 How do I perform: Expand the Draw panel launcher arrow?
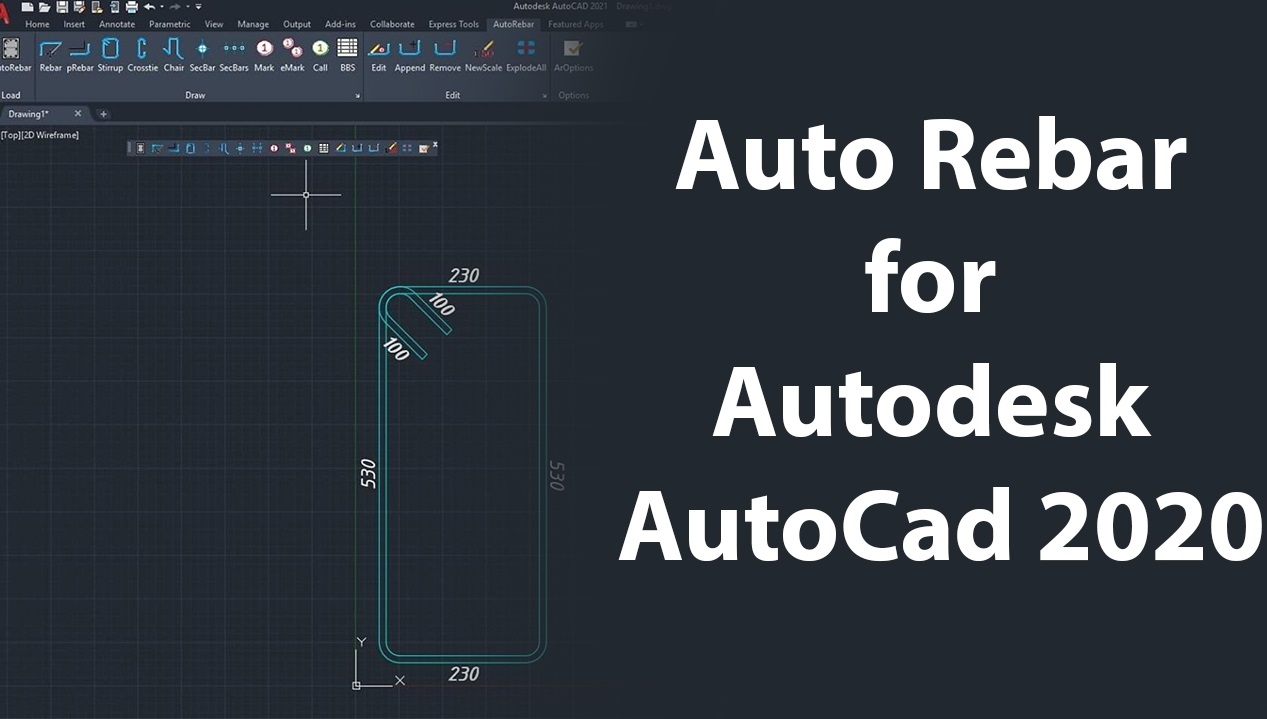(358, 96)
